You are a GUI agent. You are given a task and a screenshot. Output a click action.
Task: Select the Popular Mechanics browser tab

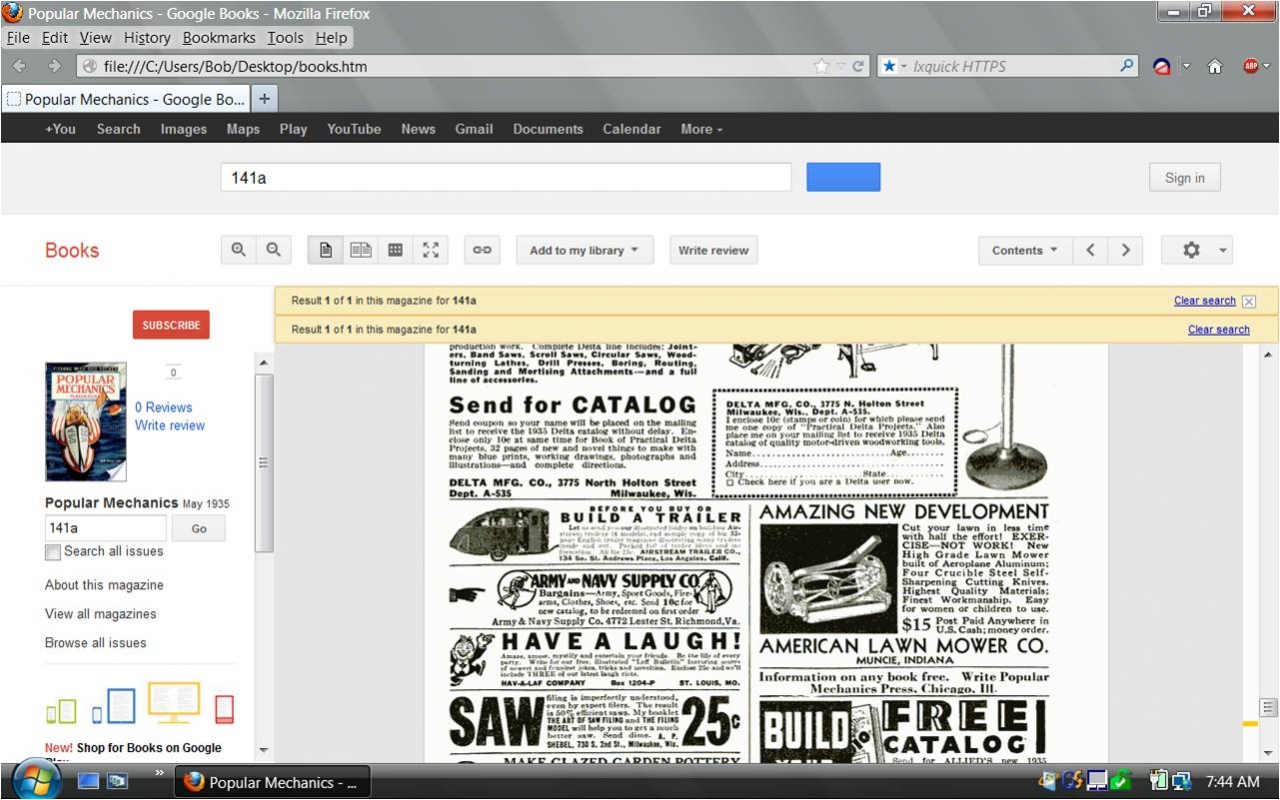coord(125,99)
